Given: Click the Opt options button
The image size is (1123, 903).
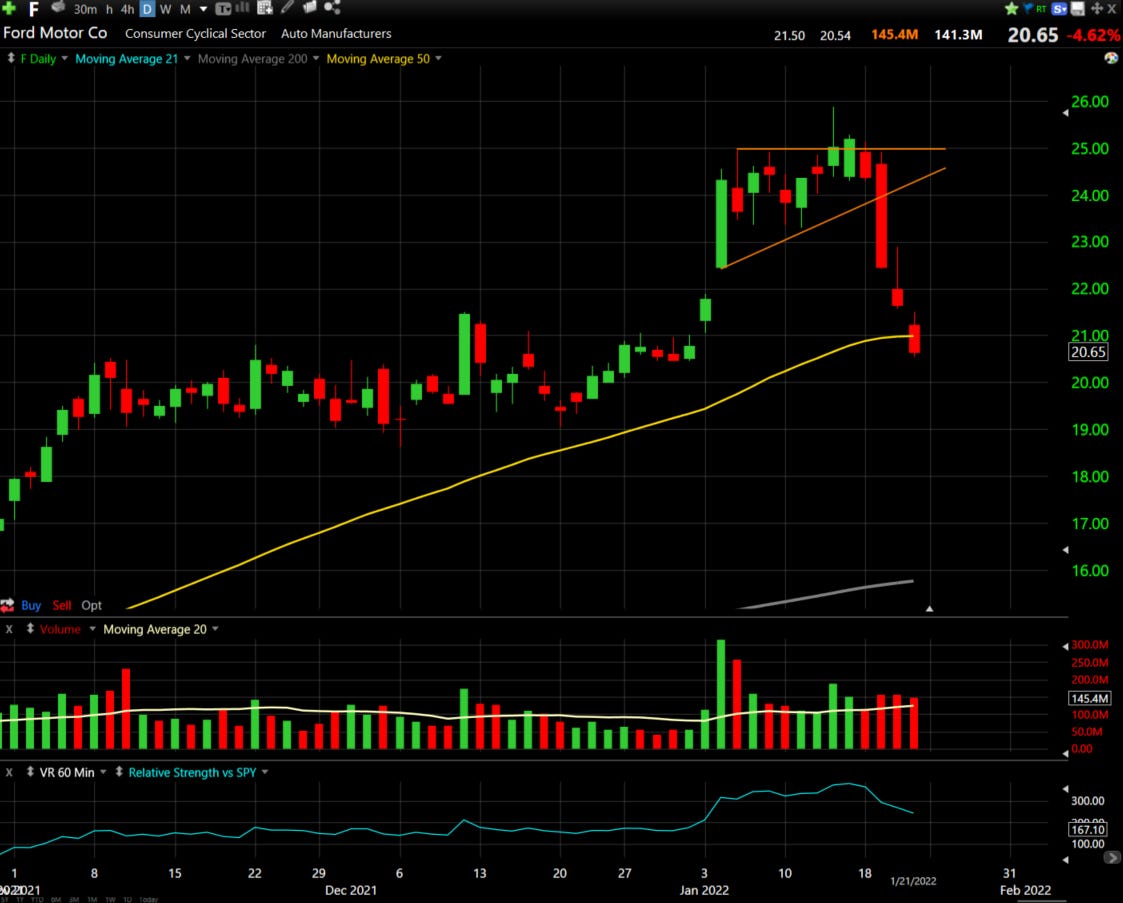Looking at the screenshot, I should coord(92,605).
